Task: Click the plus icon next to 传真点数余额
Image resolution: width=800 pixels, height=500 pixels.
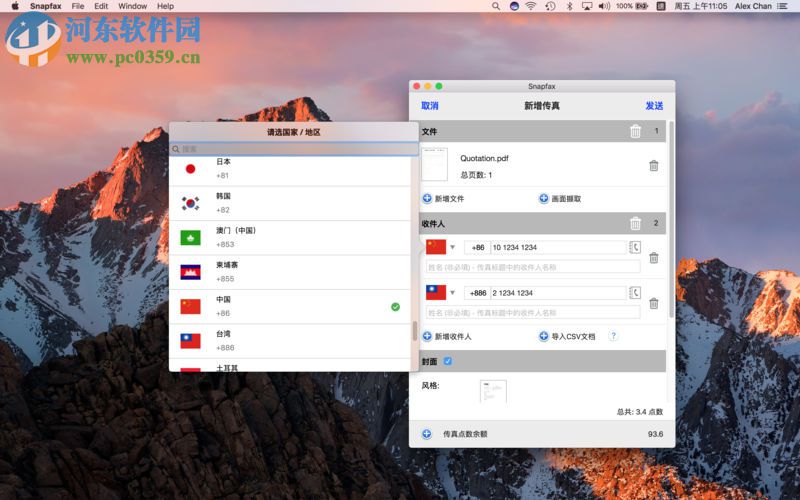Action: 427,434
